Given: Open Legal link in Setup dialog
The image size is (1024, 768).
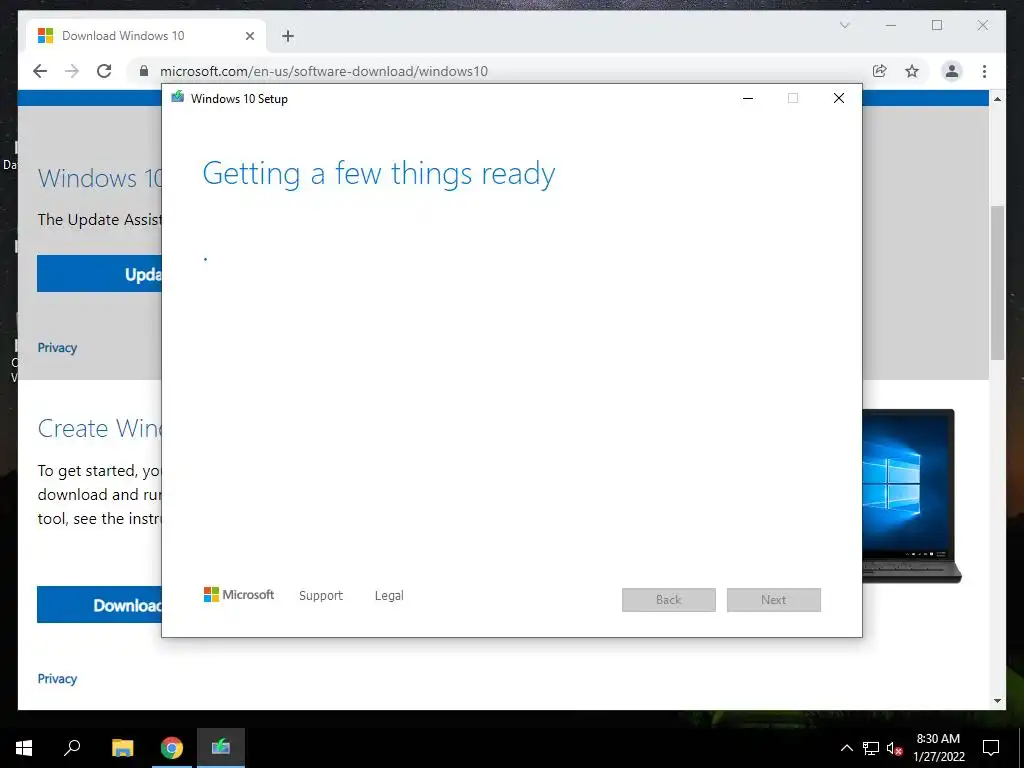Looking at the screenshot, I should [389, 596].
